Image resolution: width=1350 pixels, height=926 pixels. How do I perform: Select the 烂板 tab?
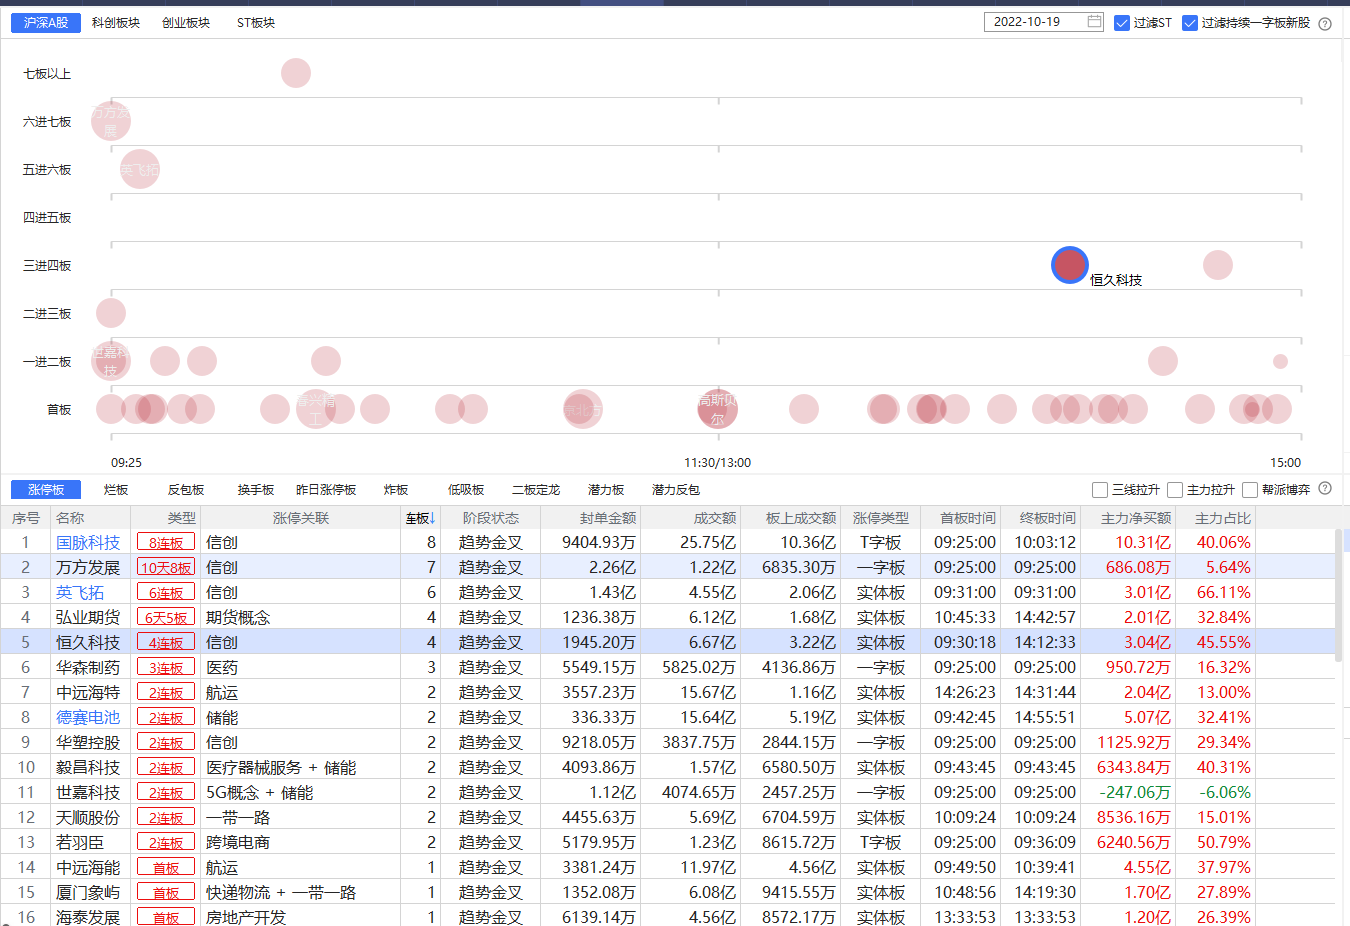116,490
